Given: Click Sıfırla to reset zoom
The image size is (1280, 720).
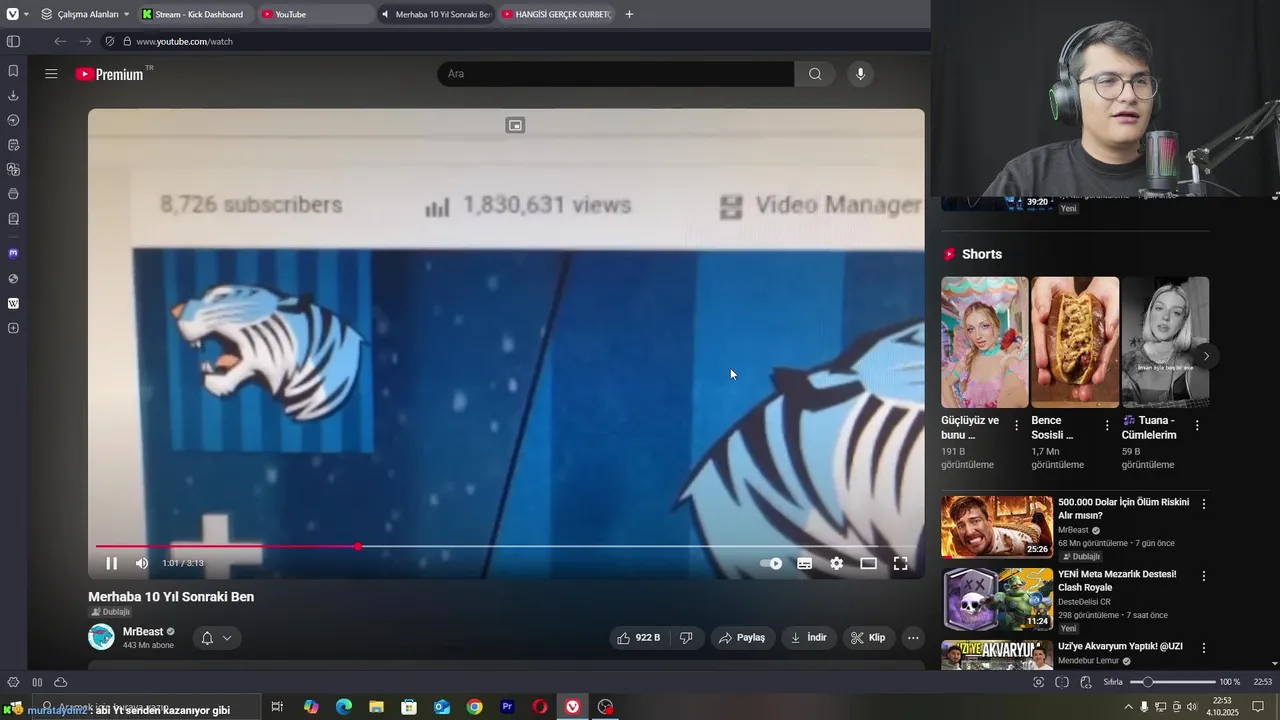Looking at the screenshot, I should click(x=1113, y=682).
